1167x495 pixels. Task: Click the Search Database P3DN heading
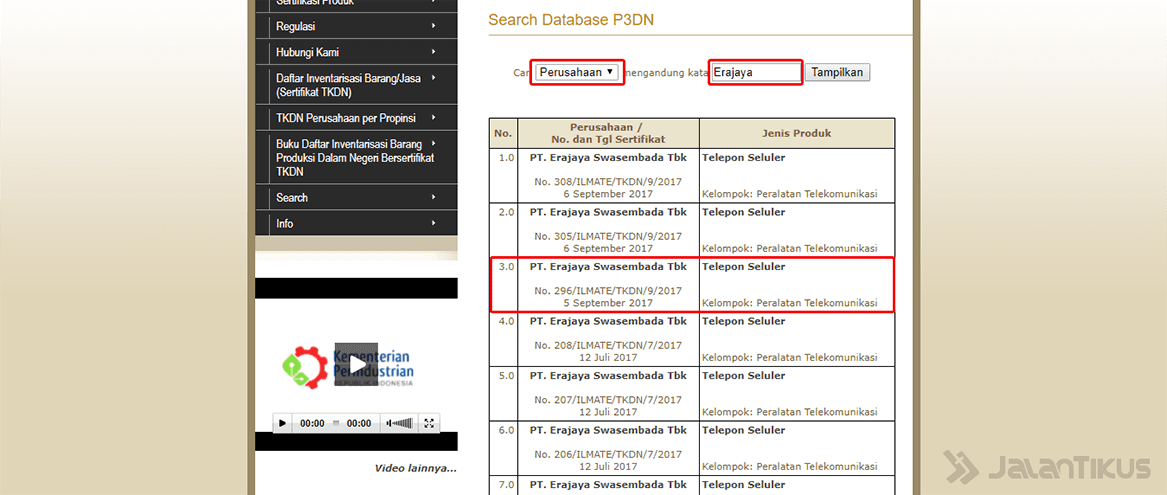[x=571, y=20]
